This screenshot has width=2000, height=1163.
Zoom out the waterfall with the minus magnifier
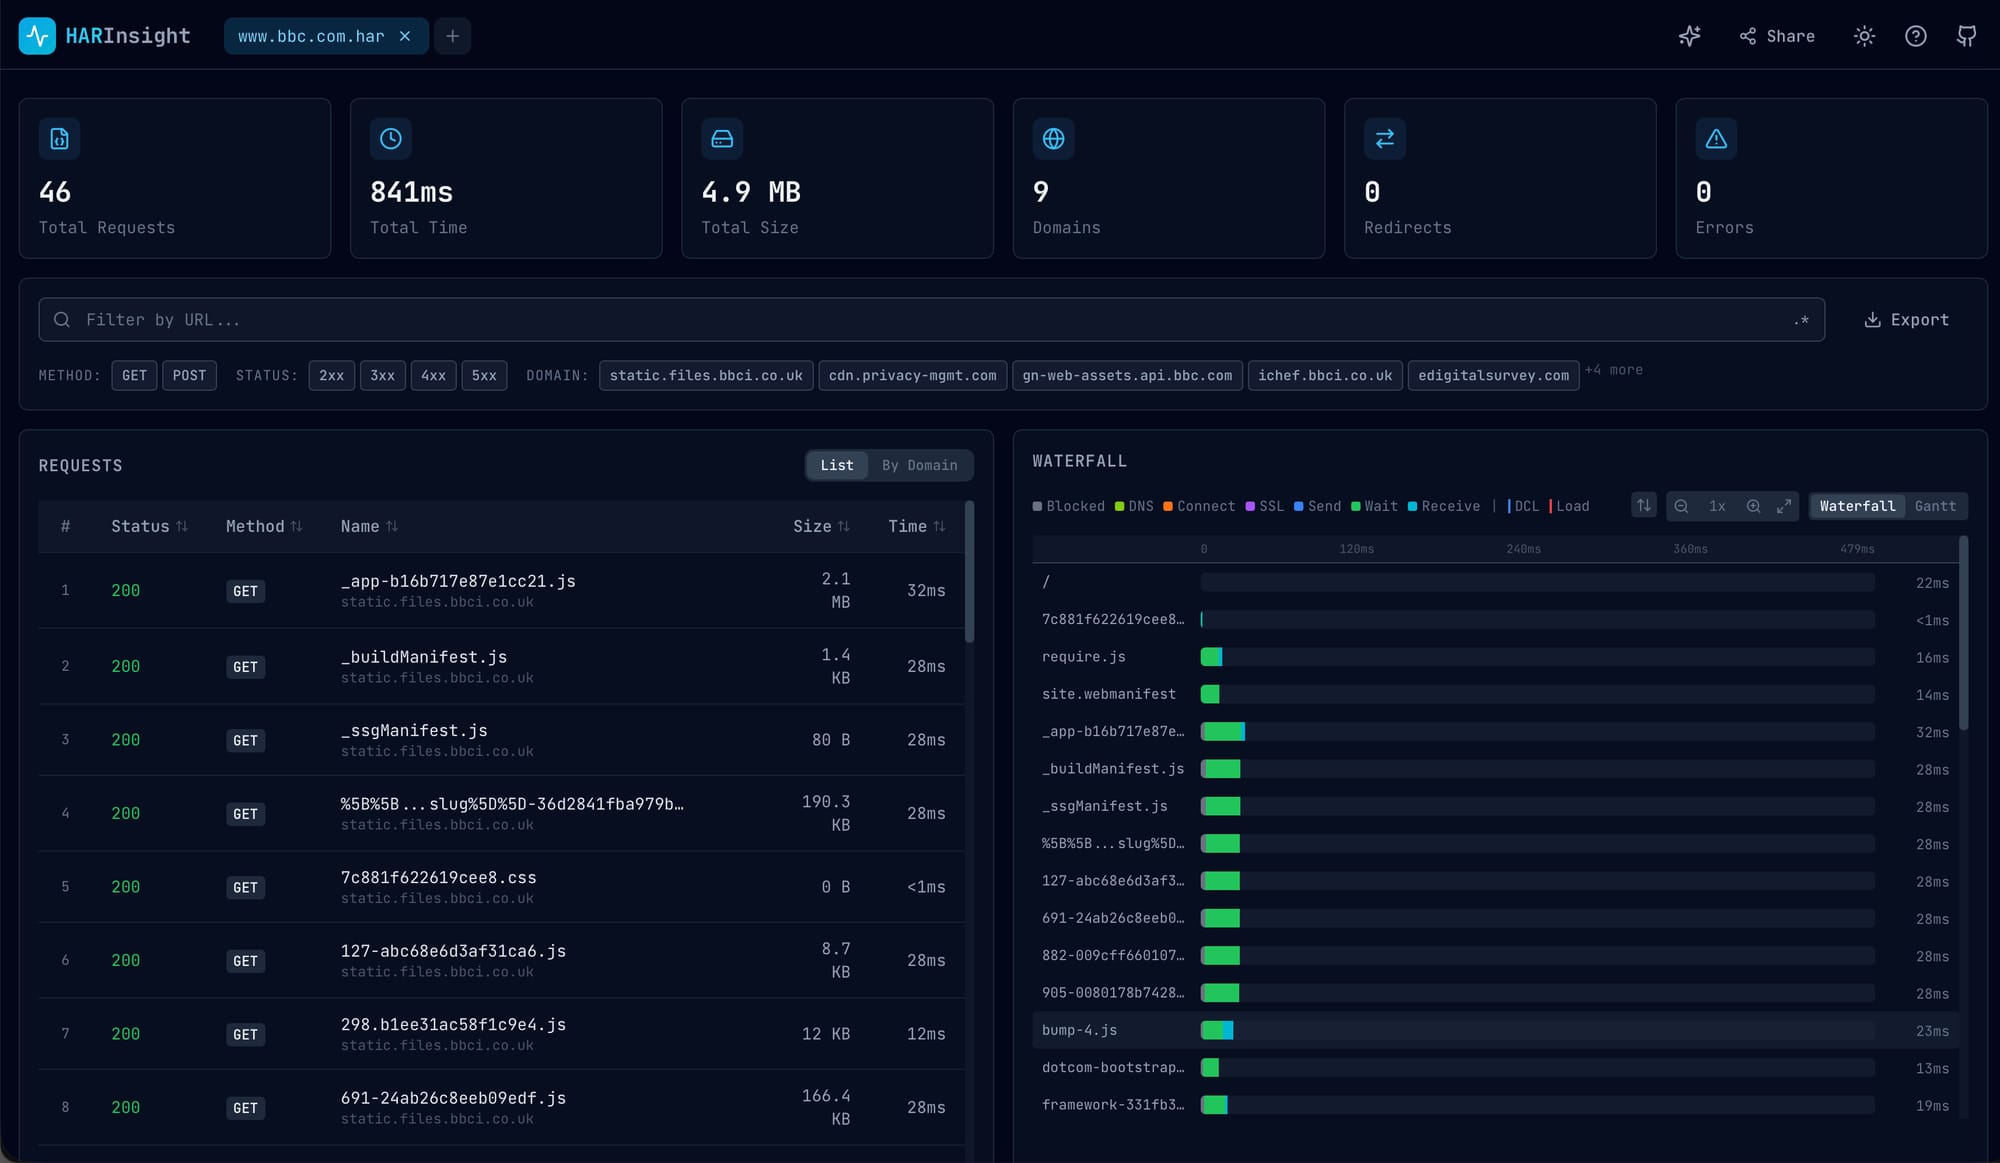pos(1682,506)
